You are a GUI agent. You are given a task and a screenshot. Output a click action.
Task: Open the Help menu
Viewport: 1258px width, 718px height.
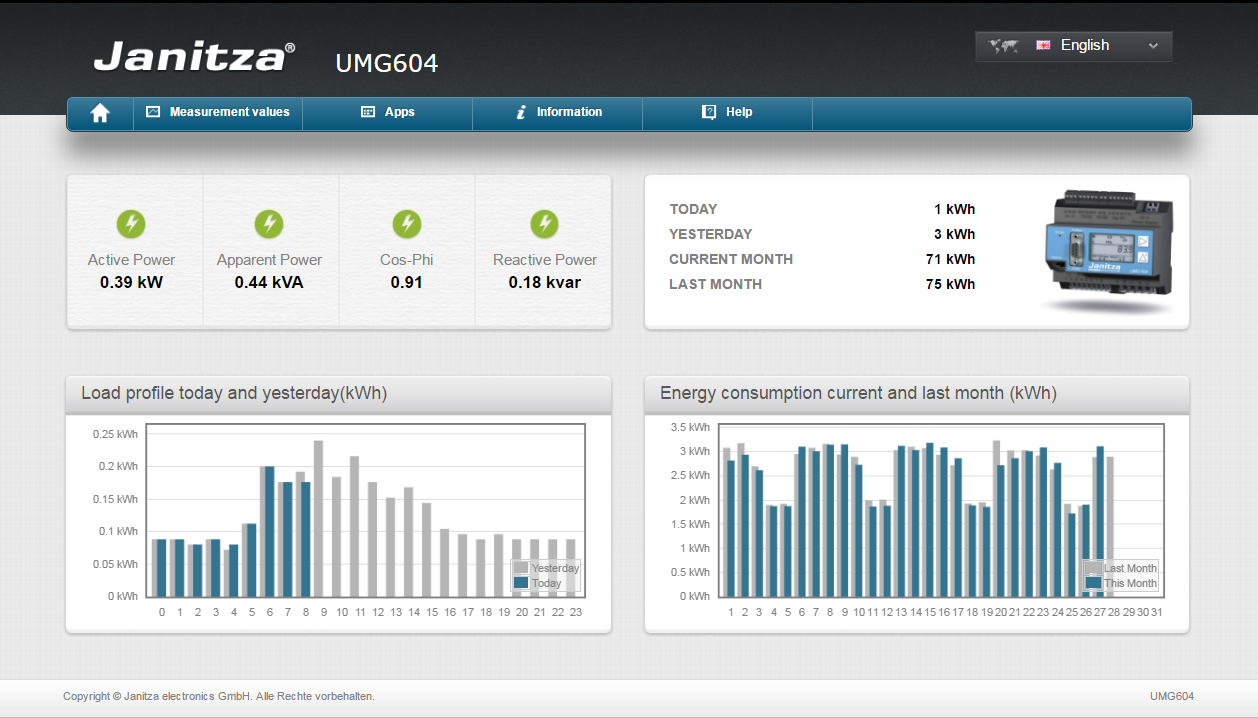pyautogui.click(x=727, y=113)
